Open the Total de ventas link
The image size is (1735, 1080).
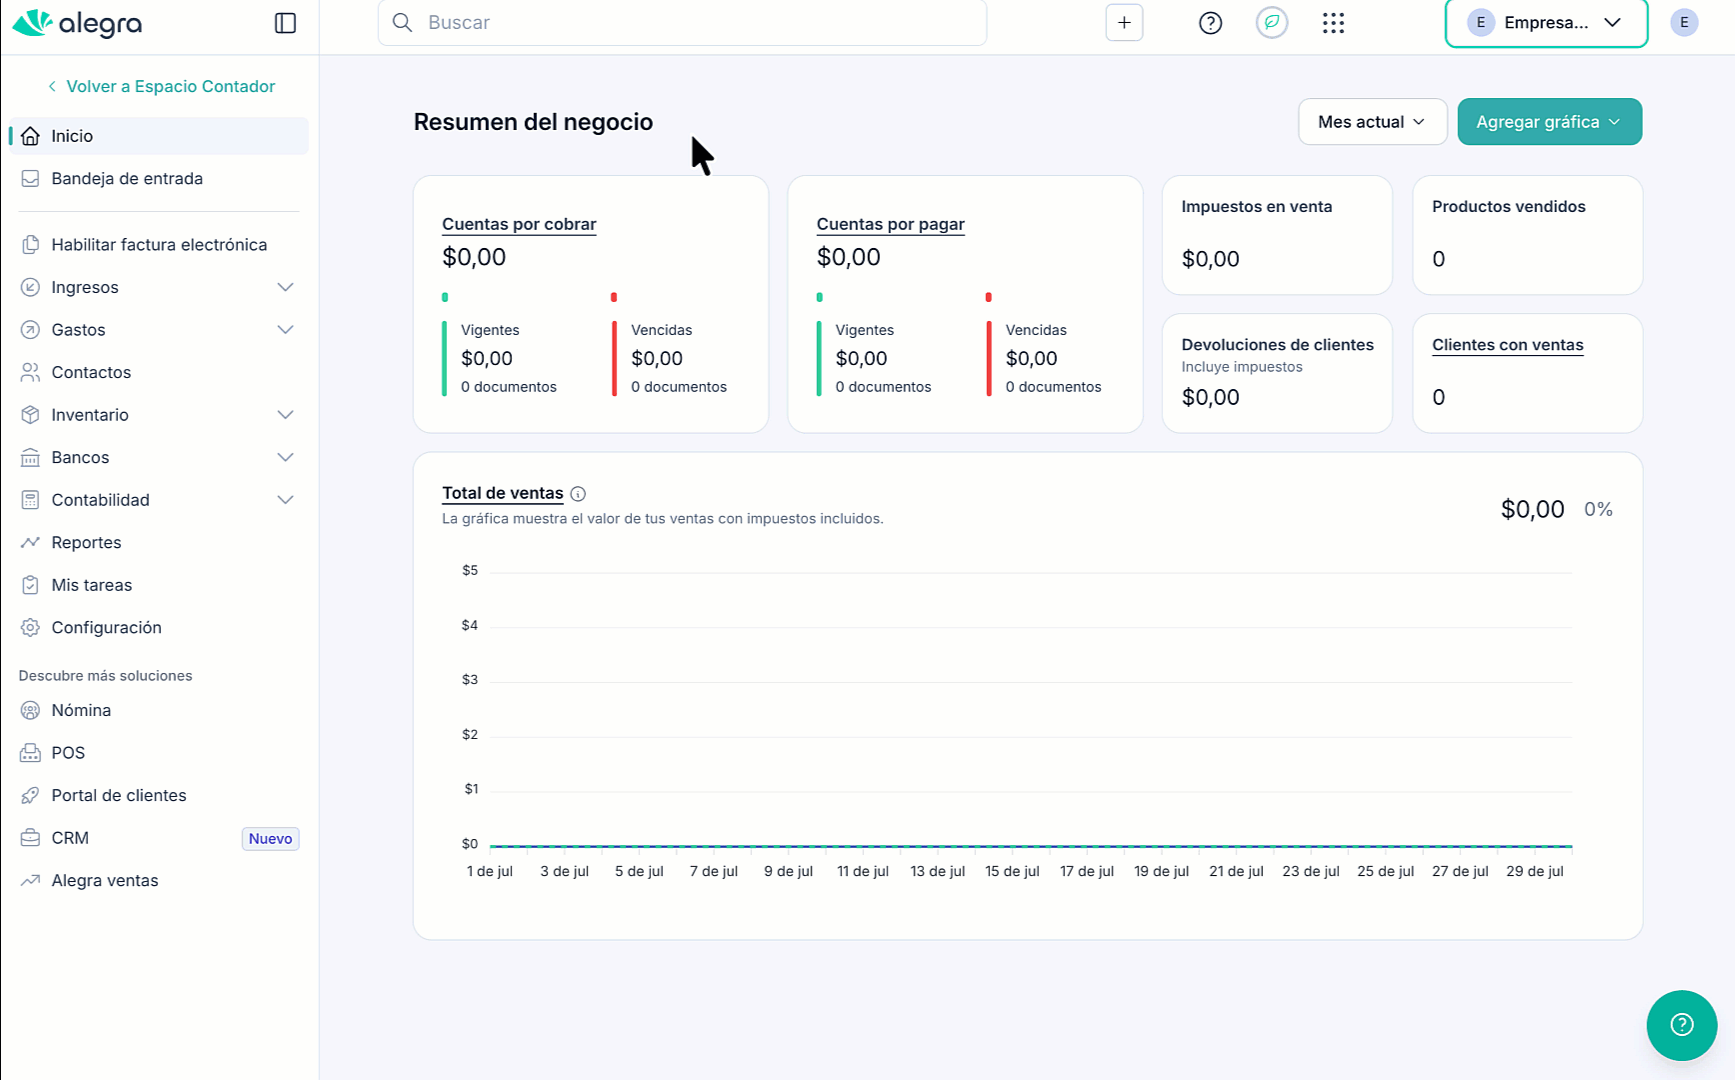tap(502, 493)
